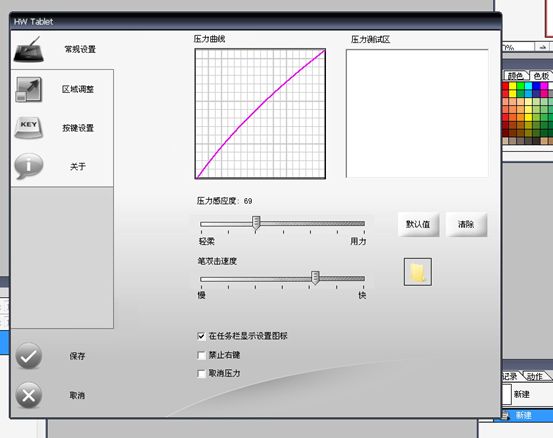The width and height of the screenshot is (553, 438).
Task: Switch to the 动作 tab
Action: click(535, 376)
